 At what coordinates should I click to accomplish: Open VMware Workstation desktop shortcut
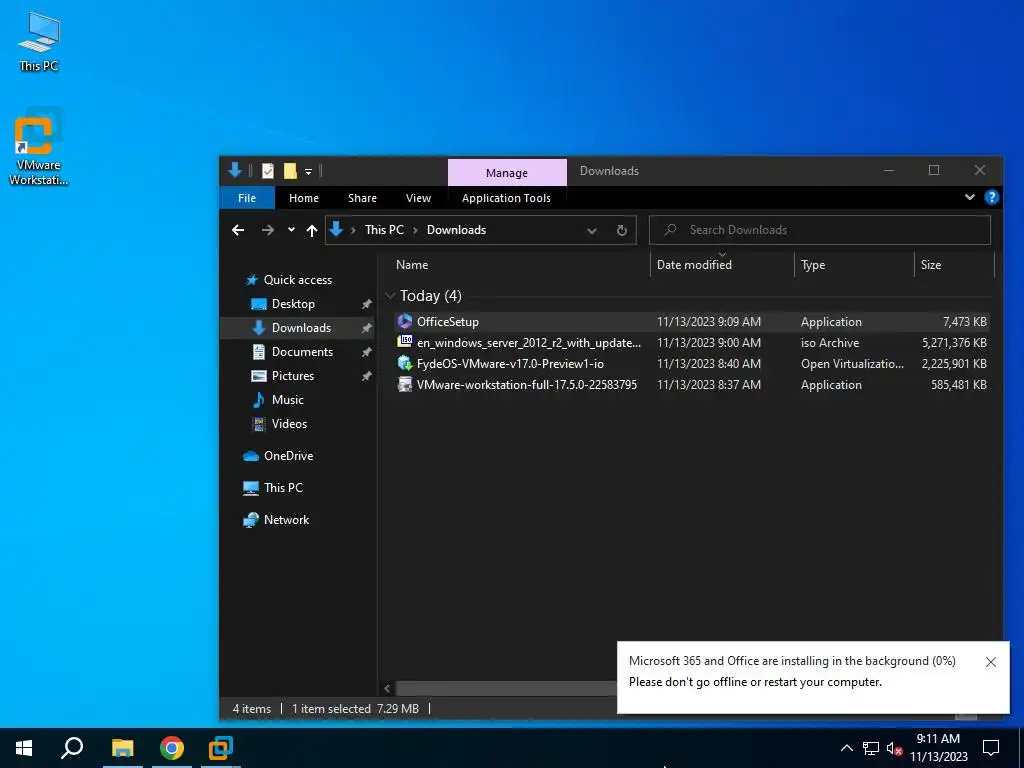39,148
